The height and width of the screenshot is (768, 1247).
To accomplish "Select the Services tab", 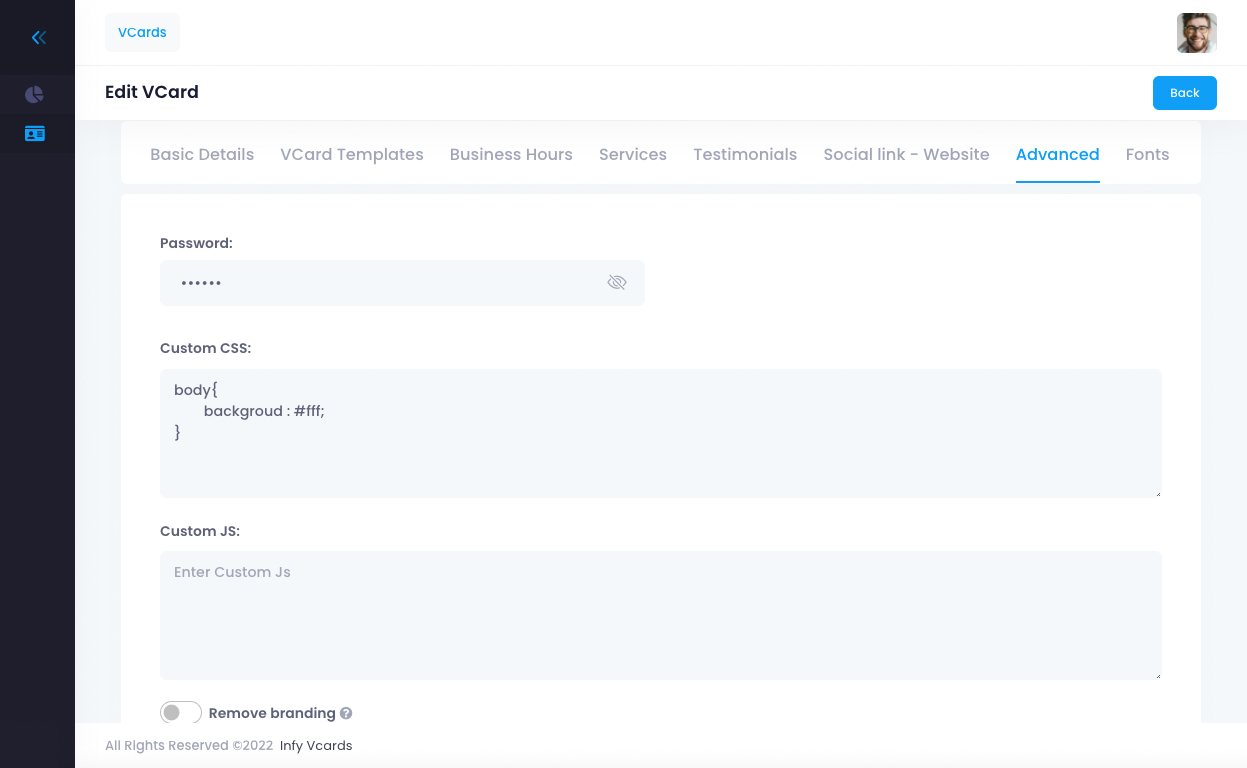I will [x=633, y=155].
